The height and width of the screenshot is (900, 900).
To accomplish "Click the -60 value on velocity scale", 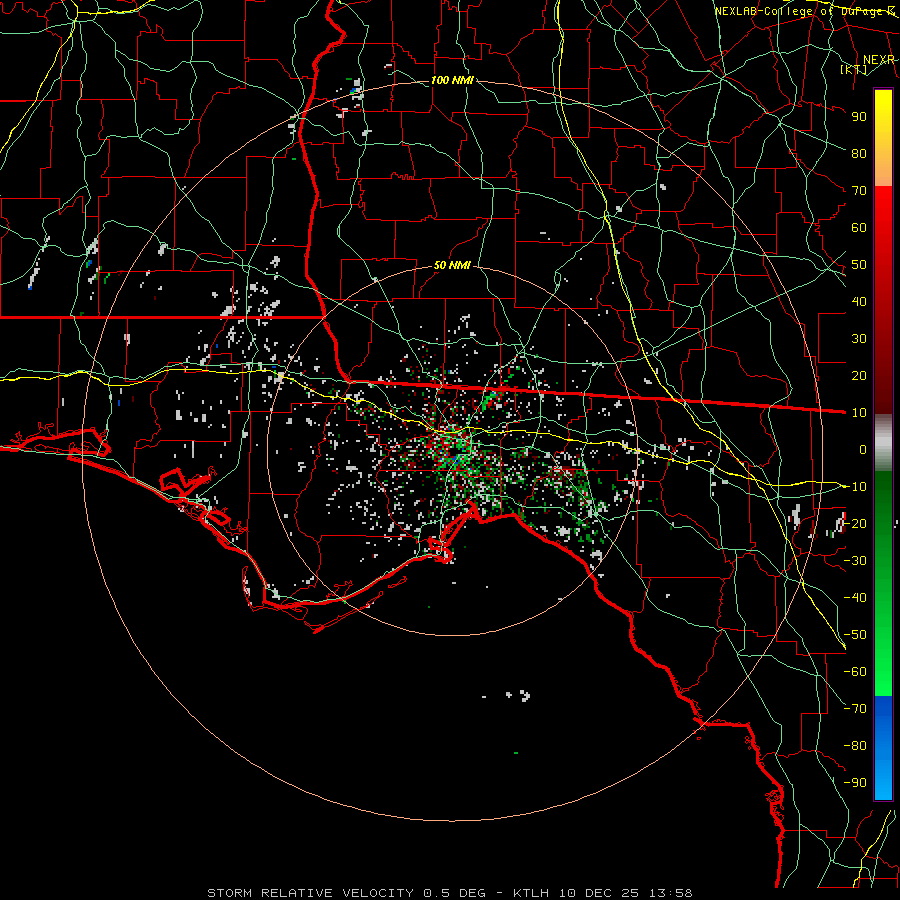I will tap(855, 672).
